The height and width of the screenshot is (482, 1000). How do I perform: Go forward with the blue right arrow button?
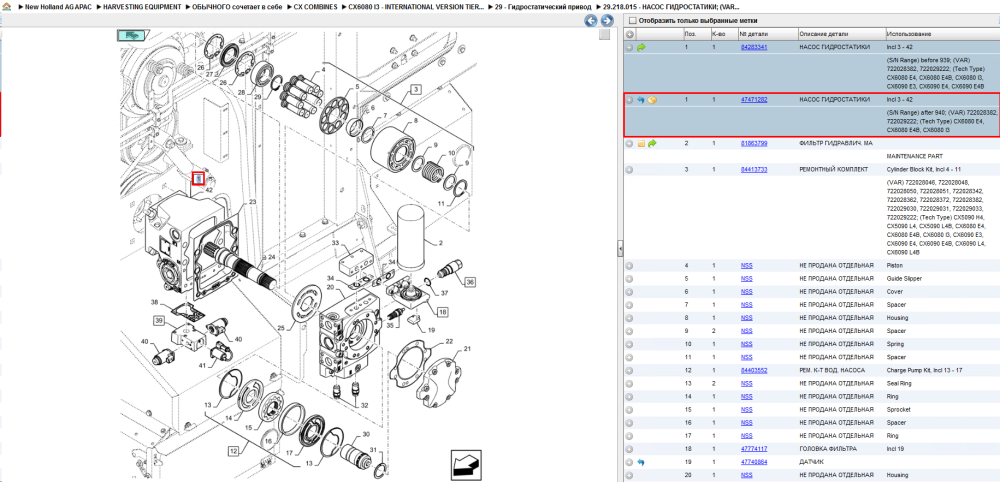point(607,21)
